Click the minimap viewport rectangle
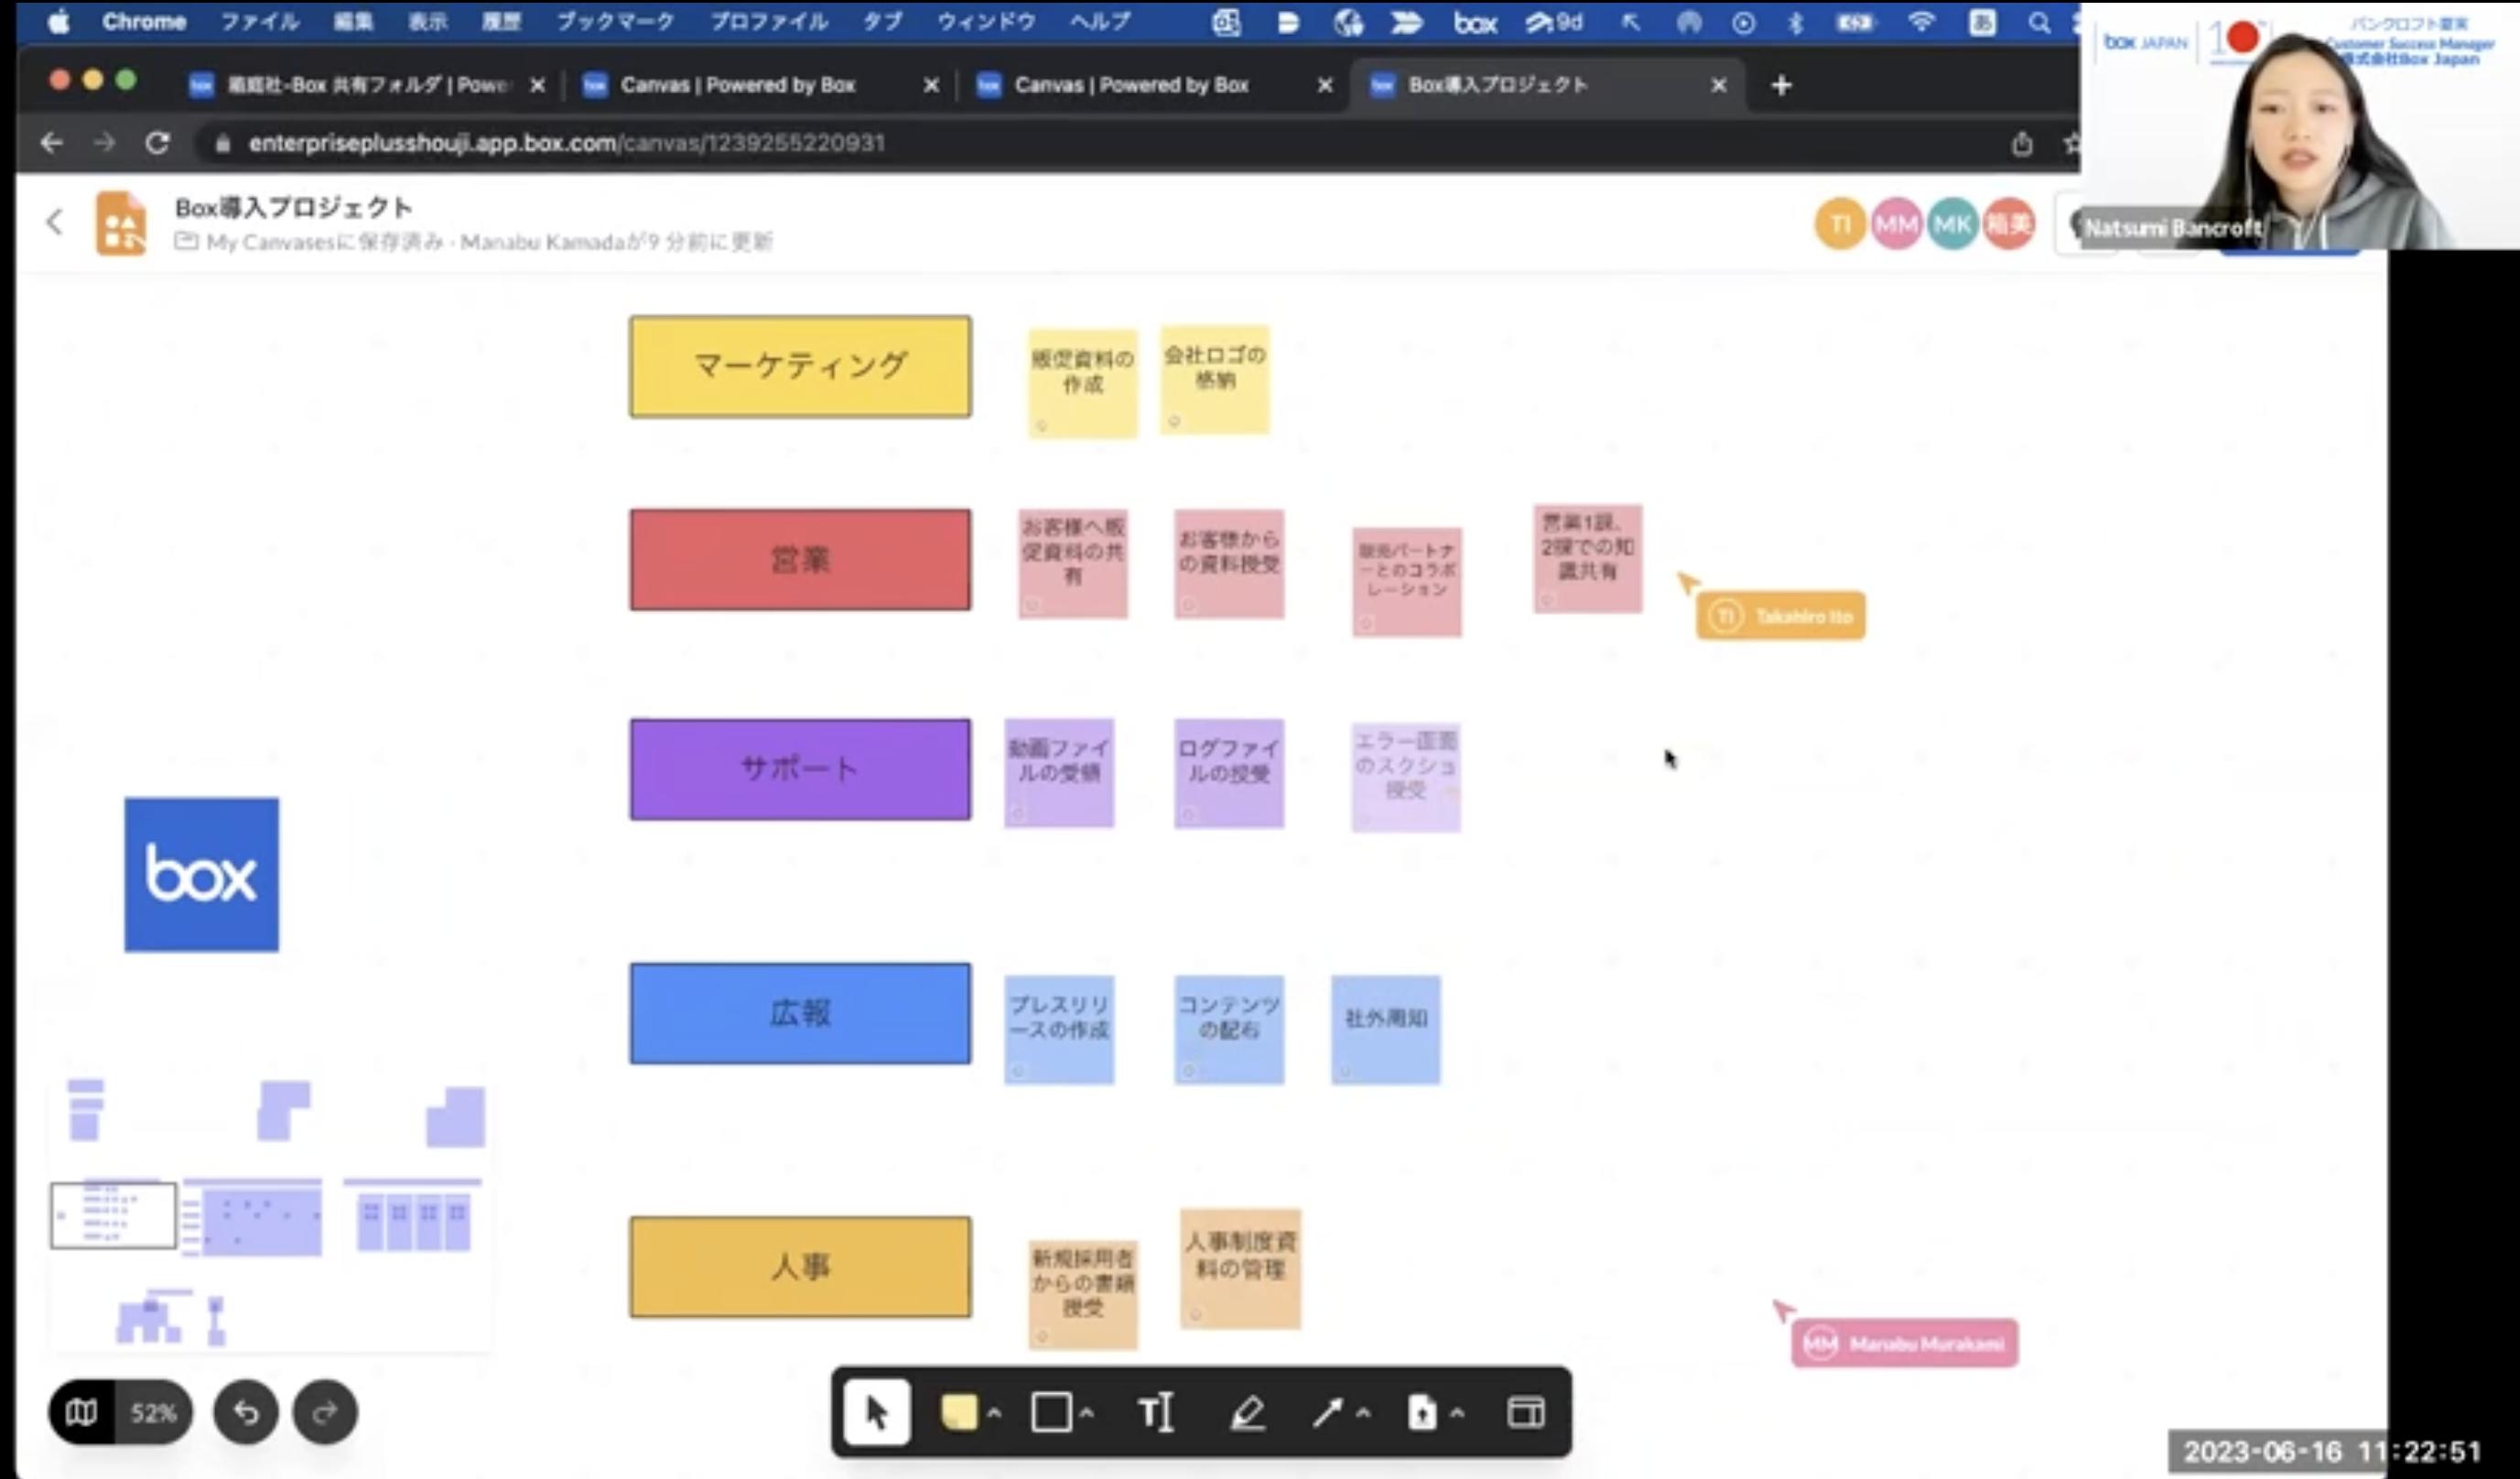This screenshot has height=1479, width=2520. tap(113, 1215)
